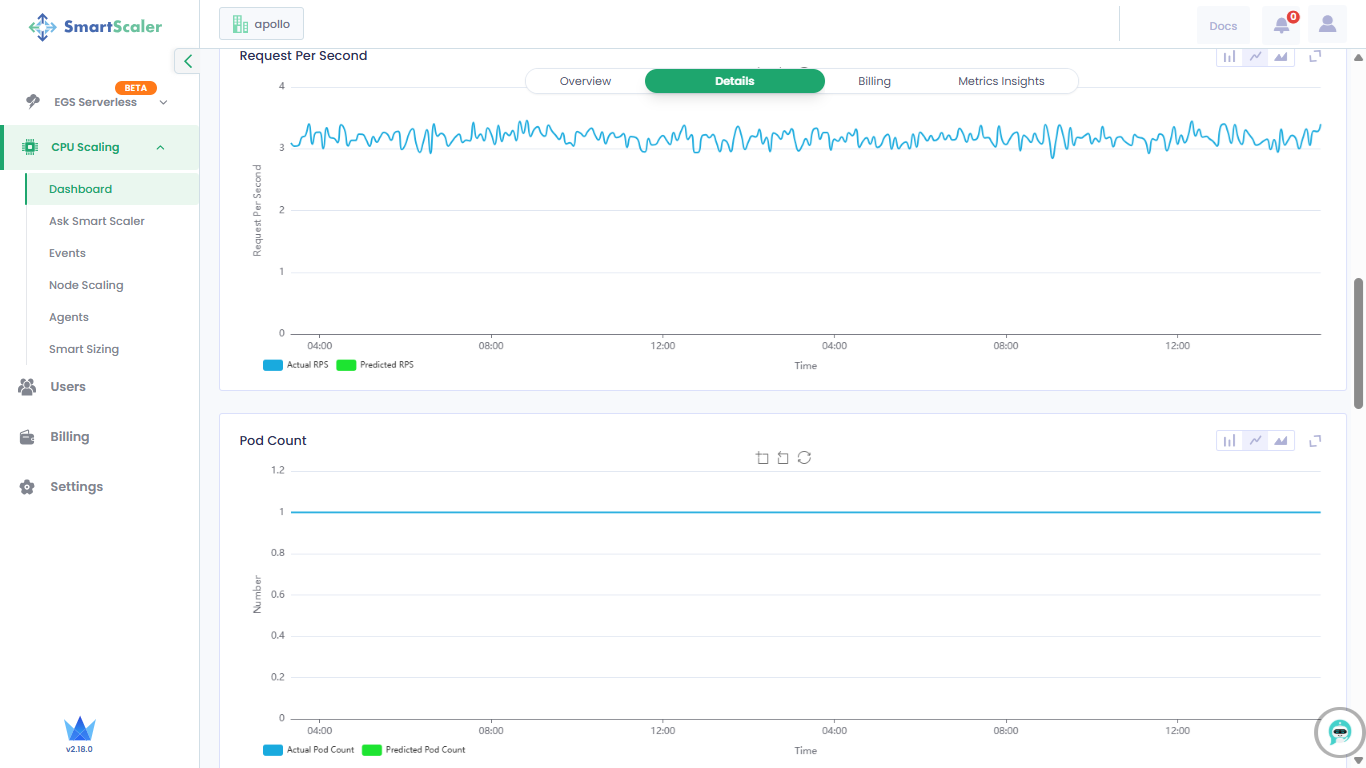The image size is (1366, 768).
Task: Switch Pod Count chart to area view
Action: (1281, 441)
